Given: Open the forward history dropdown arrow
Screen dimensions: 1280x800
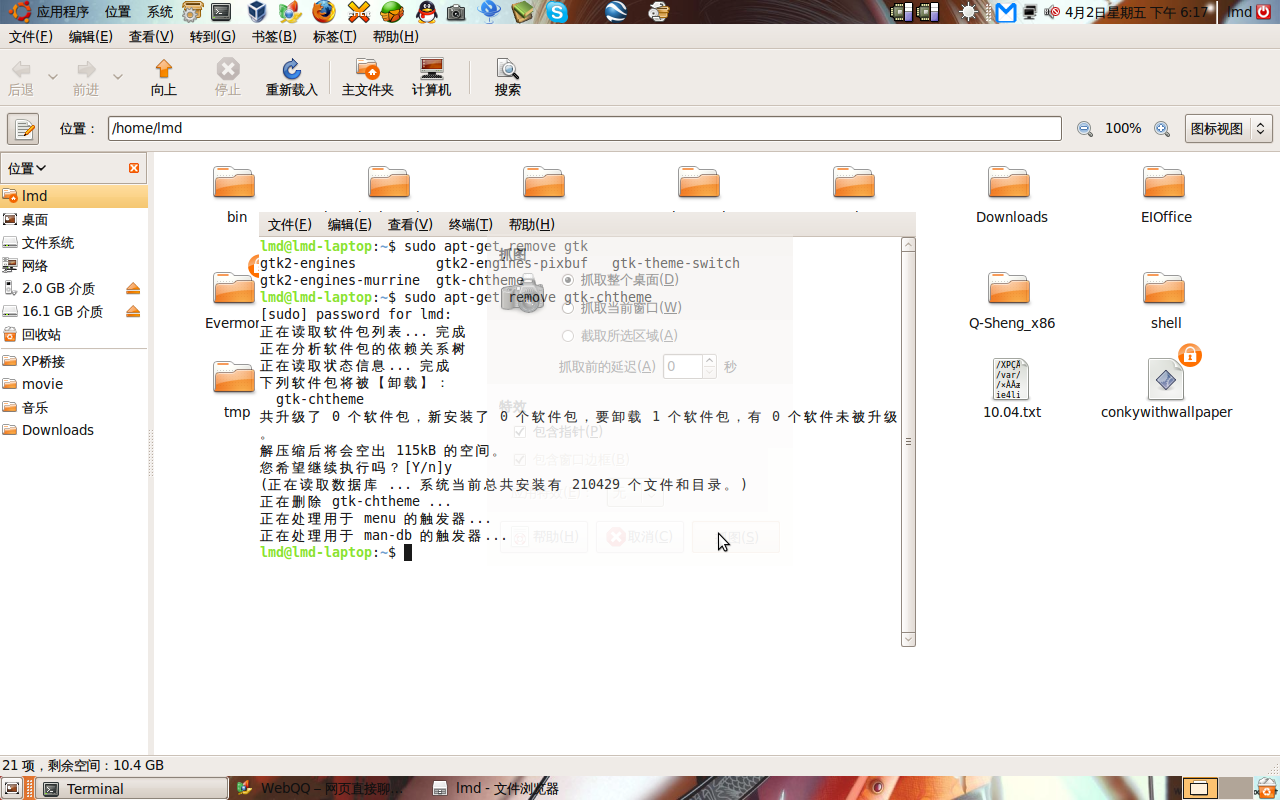Looking at the screenshot, I should pyautogui.click(x=118, y=77).
